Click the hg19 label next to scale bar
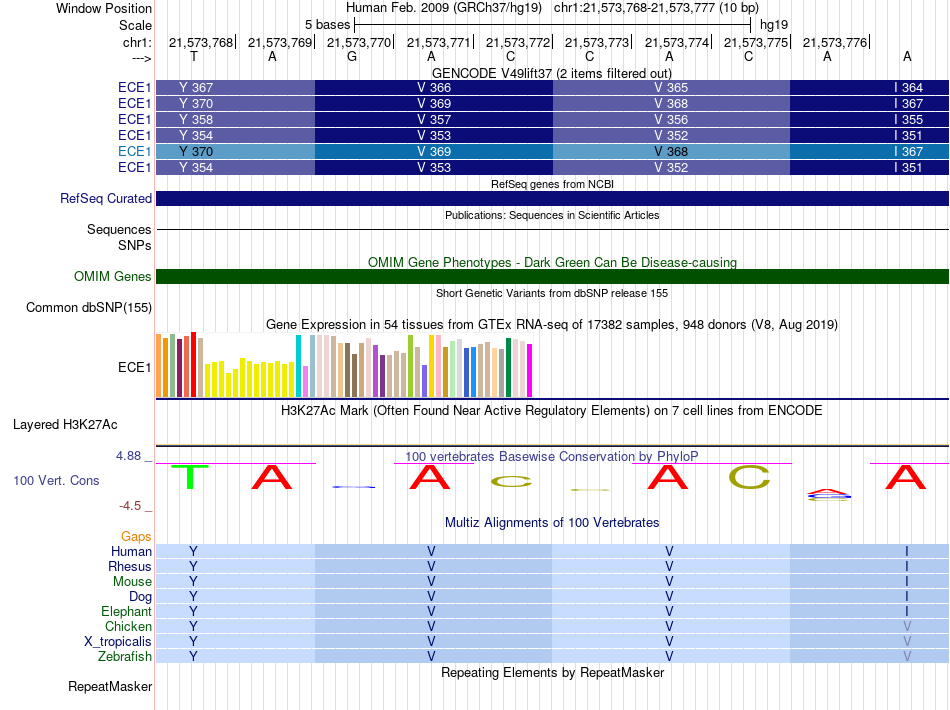The height and width of the screenshot is (710, 950). click(x=774, y=25)
